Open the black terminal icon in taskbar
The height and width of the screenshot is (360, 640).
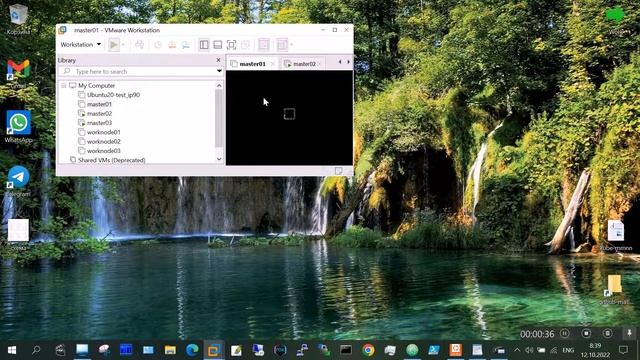[x=346, y=350]
